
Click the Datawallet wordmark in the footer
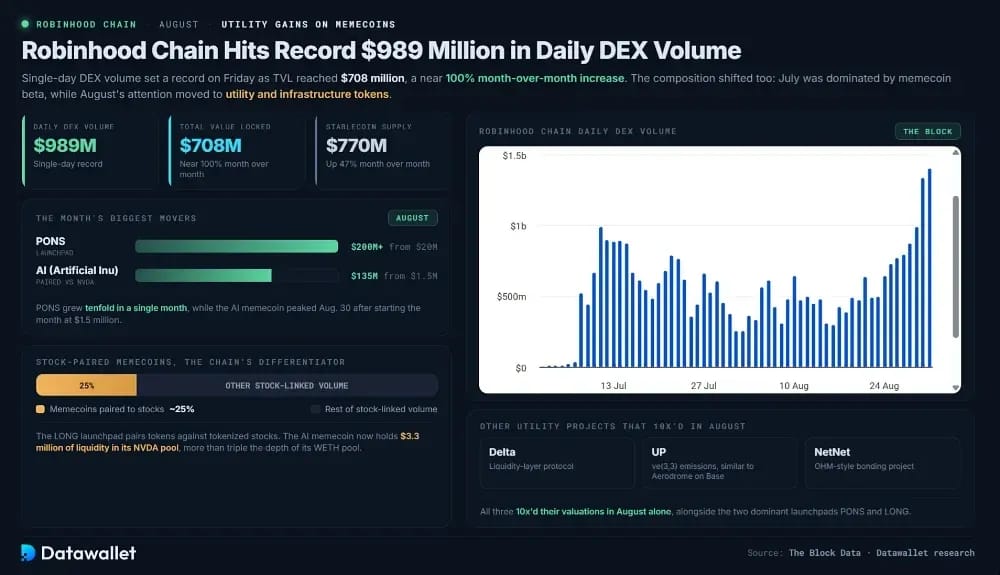pyautogui.click(x=88, y=553)
